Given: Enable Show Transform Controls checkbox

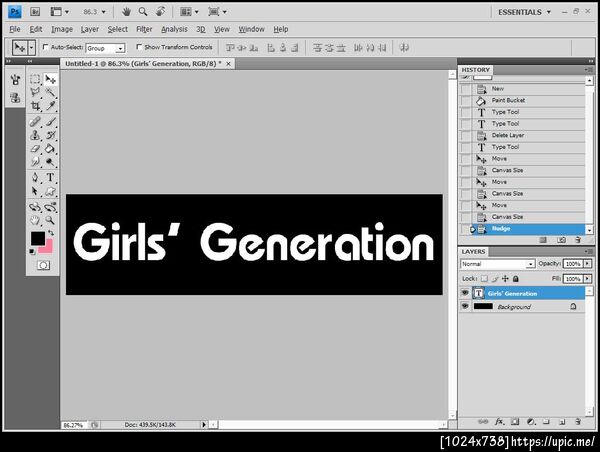Looking at the screenshot, I should [x=139, y=47].
